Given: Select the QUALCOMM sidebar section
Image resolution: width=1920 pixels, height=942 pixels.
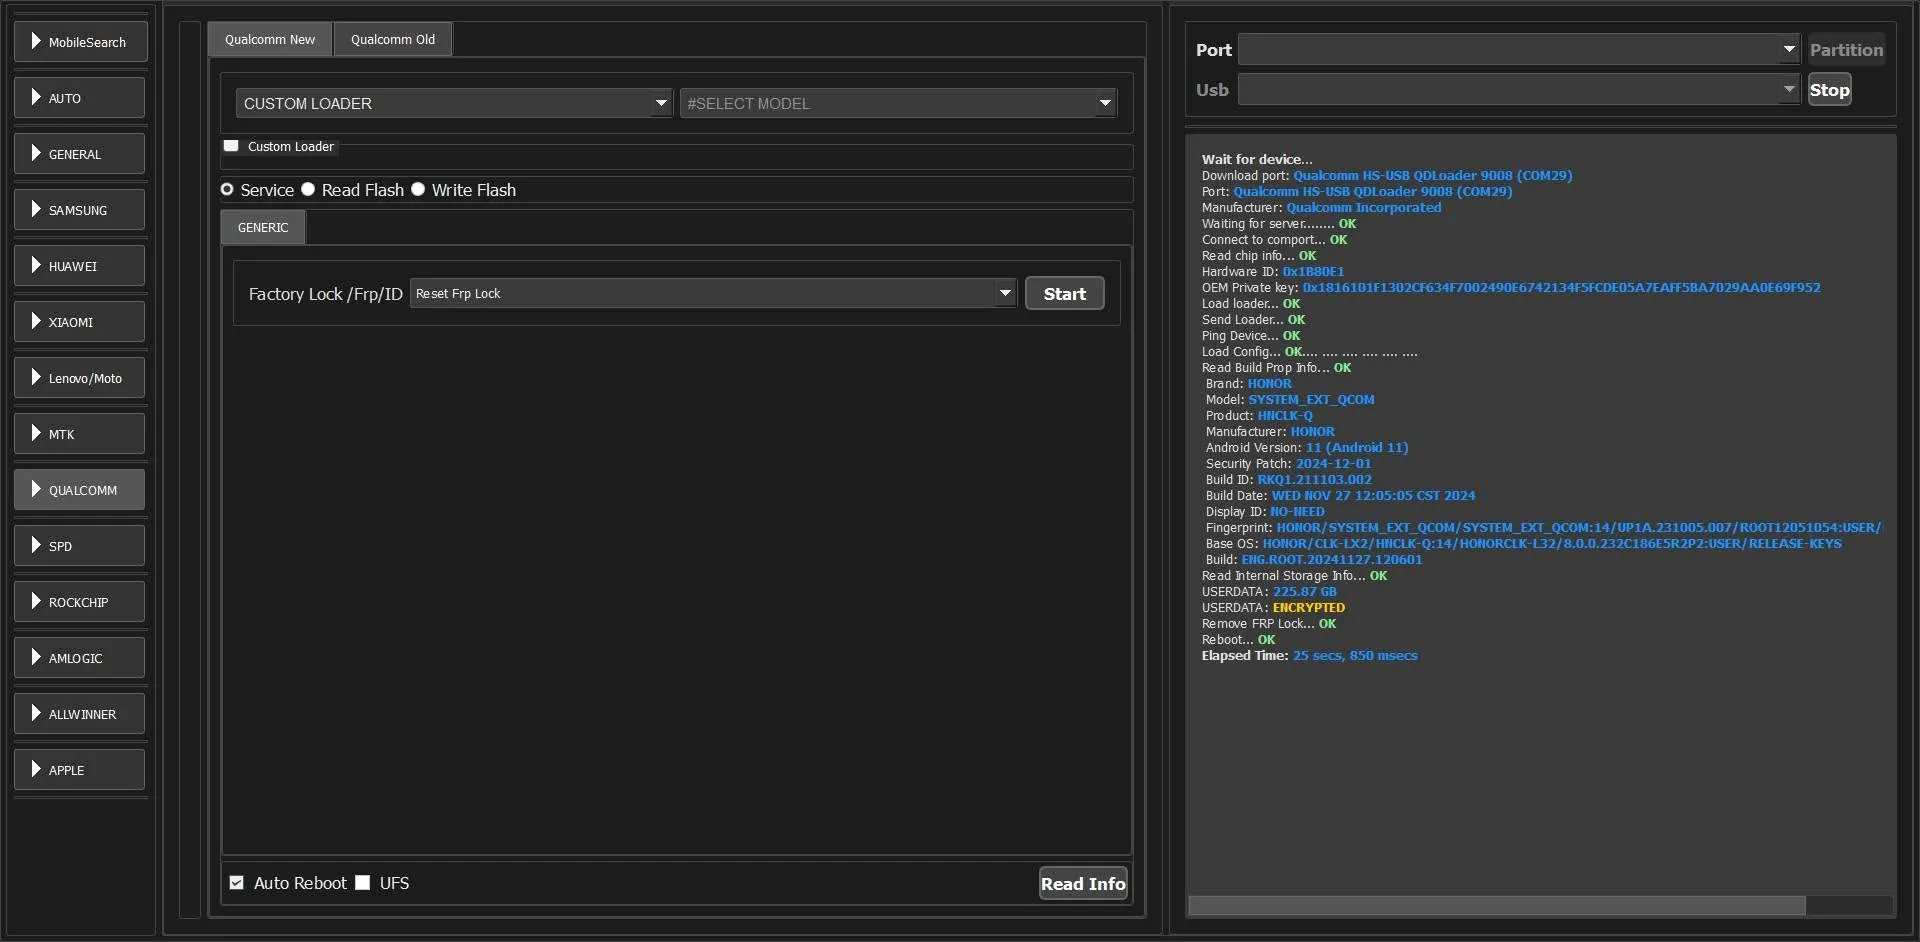Looking at the screenshot, I should point(80,490).
